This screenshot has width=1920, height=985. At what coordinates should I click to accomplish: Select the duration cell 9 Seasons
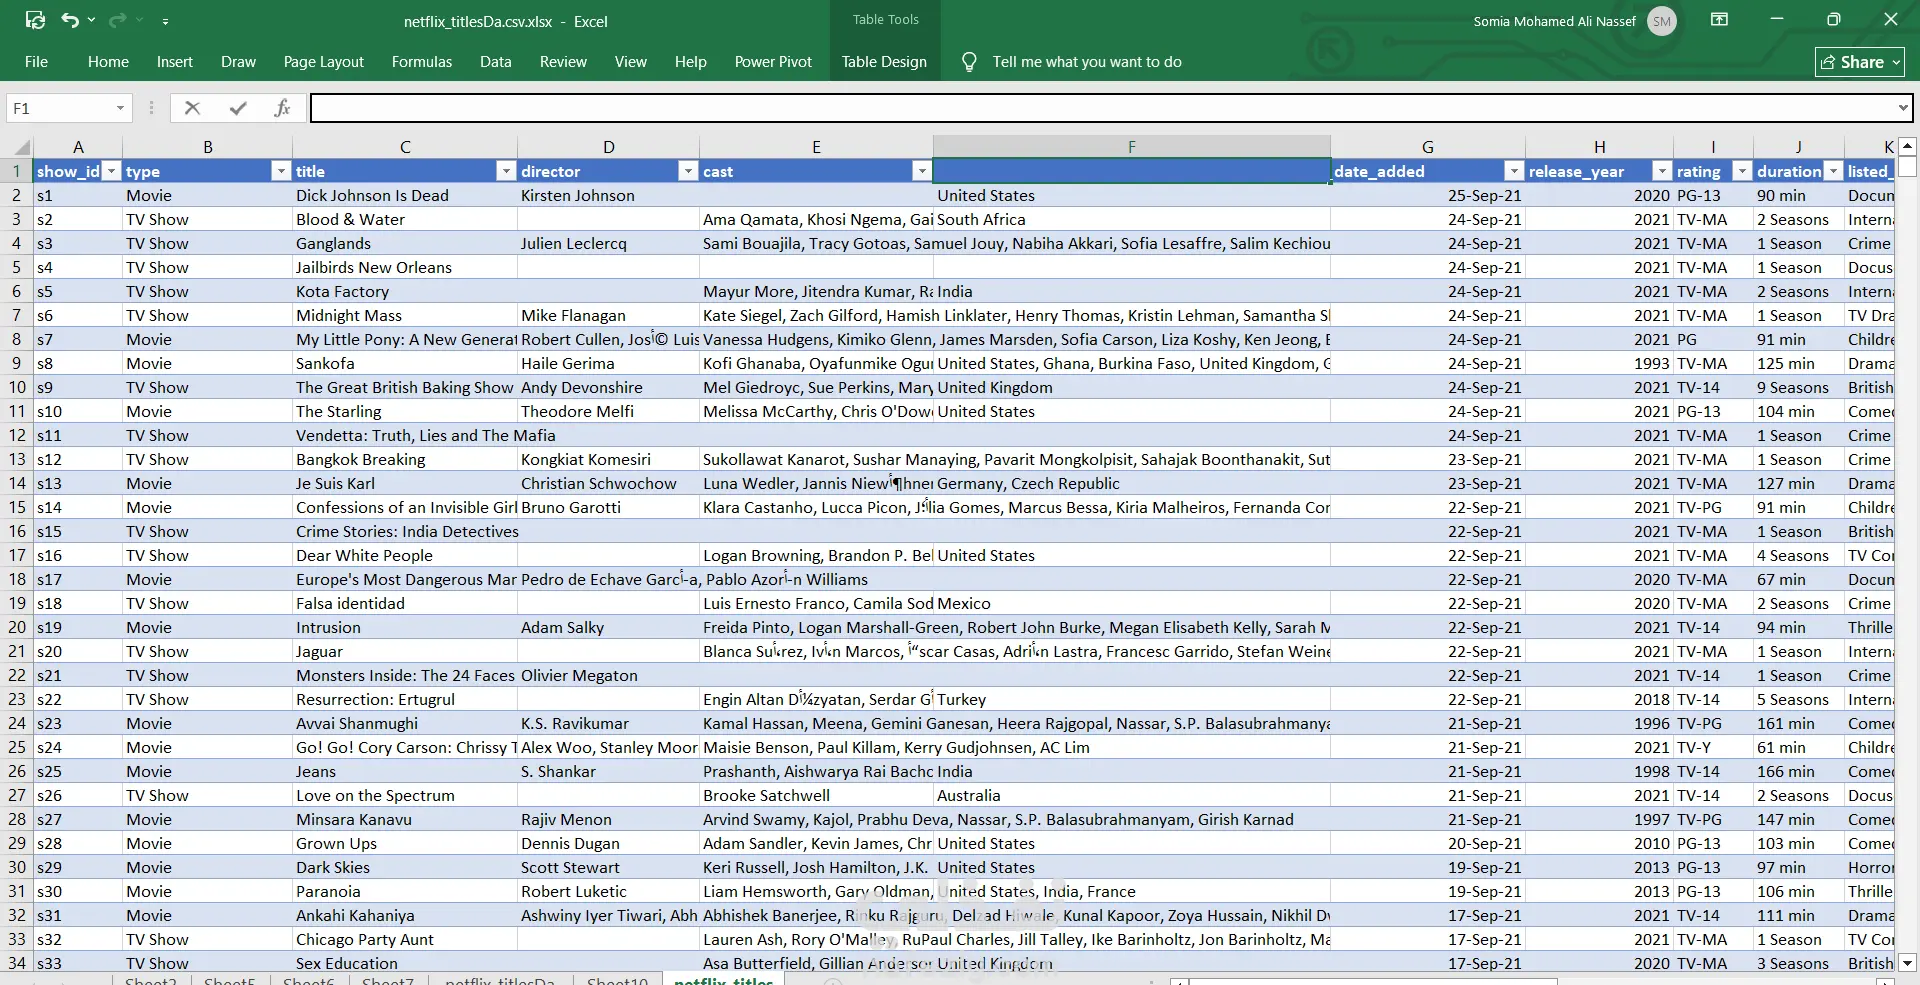tap(1799, 388)
